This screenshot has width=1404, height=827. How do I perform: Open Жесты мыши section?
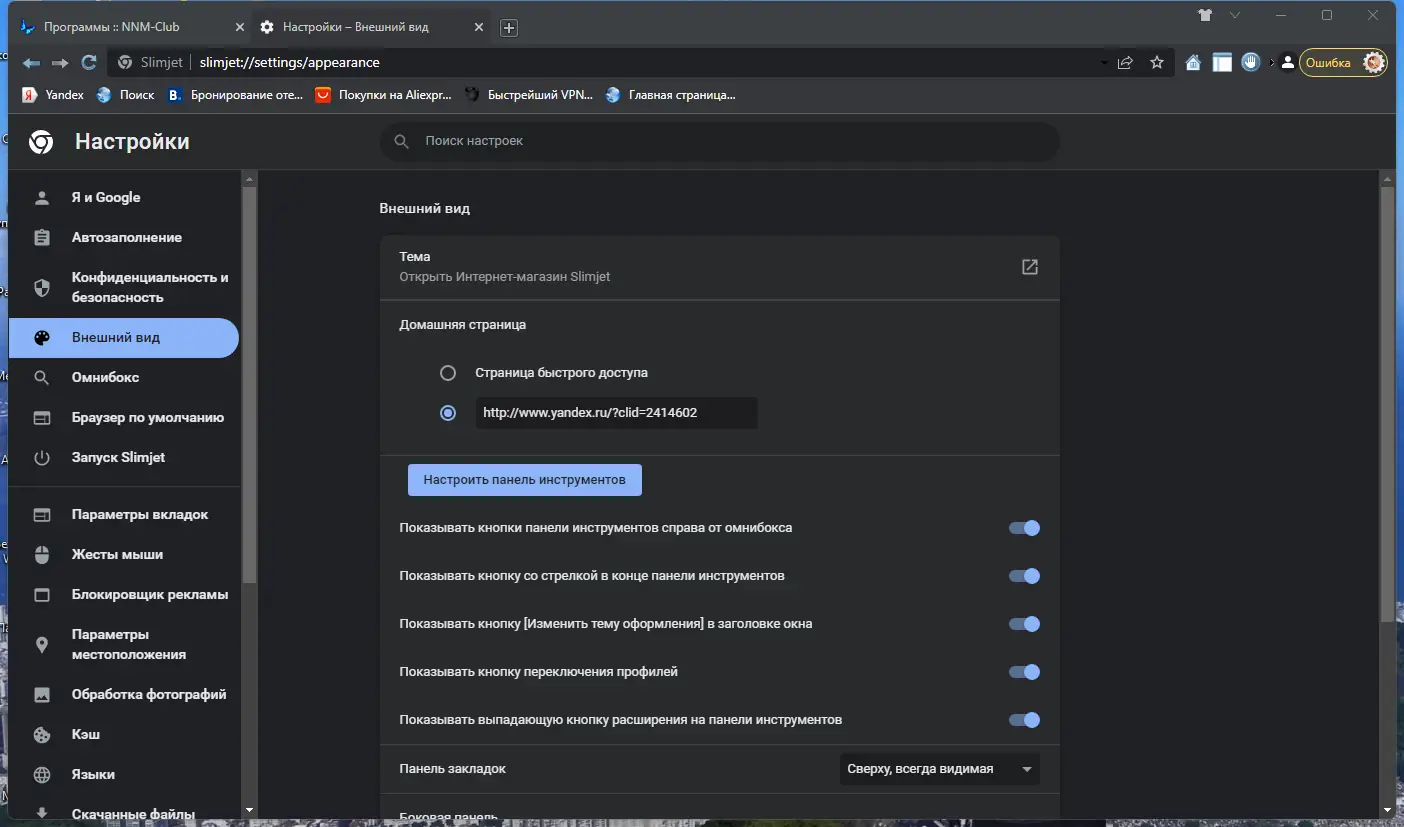pos(124,554)
